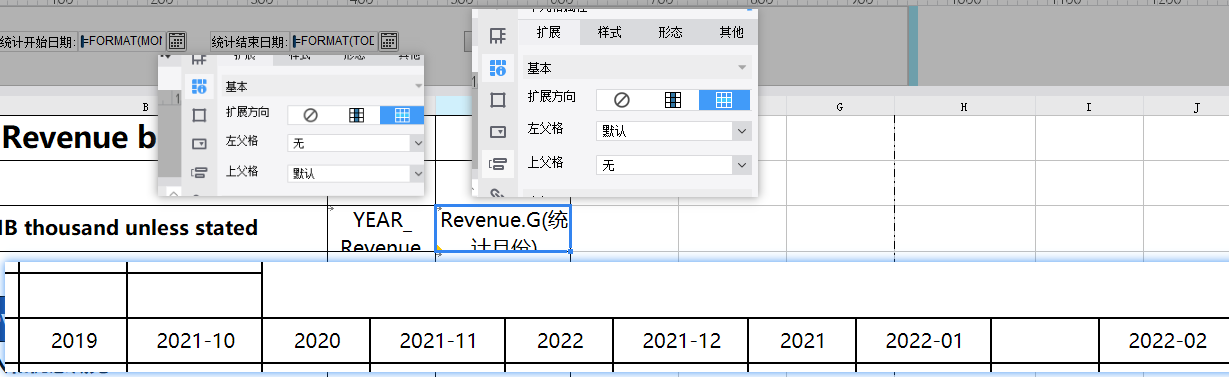Screen dimensions: 1229x377
Task: Open cell element icon in right panel sidebar
Action: 497,36
